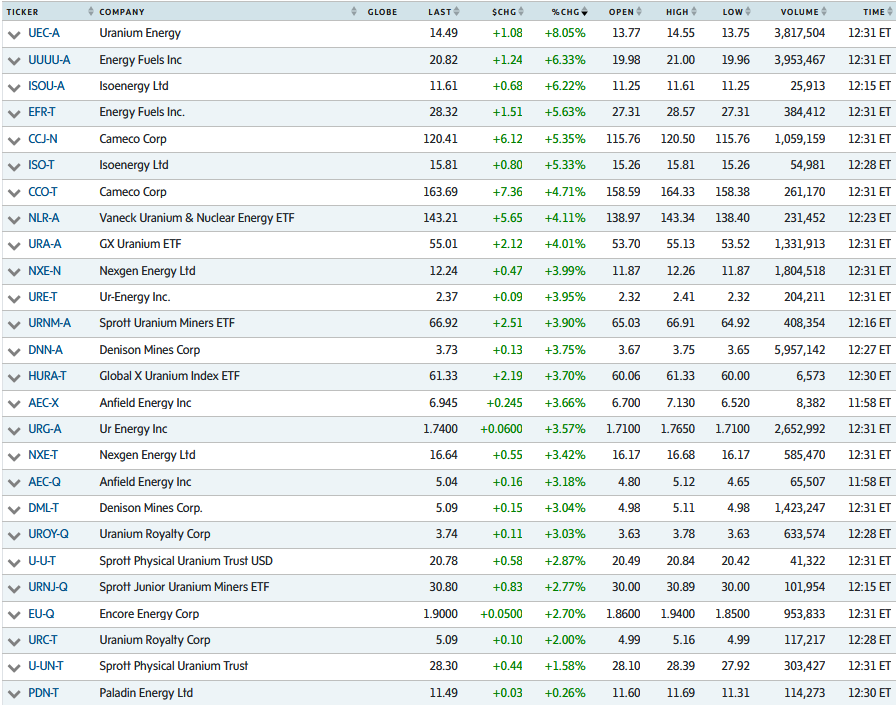The width and height of the screenshot is (896, 705).
Task: Select Sprott Uranium Miners ETF name
Action: pyautogui.click(x=167, y=323)
